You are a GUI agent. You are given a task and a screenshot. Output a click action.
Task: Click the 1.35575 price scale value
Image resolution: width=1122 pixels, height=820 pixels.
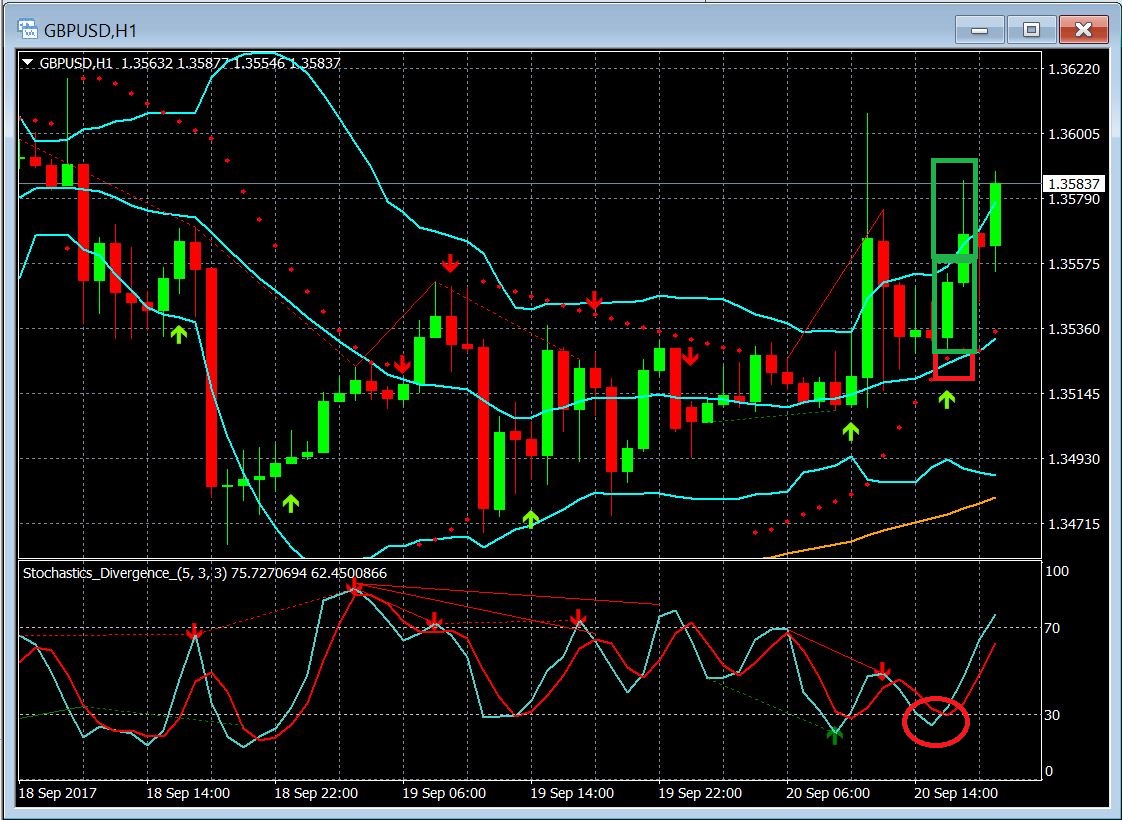point(1073,264)
